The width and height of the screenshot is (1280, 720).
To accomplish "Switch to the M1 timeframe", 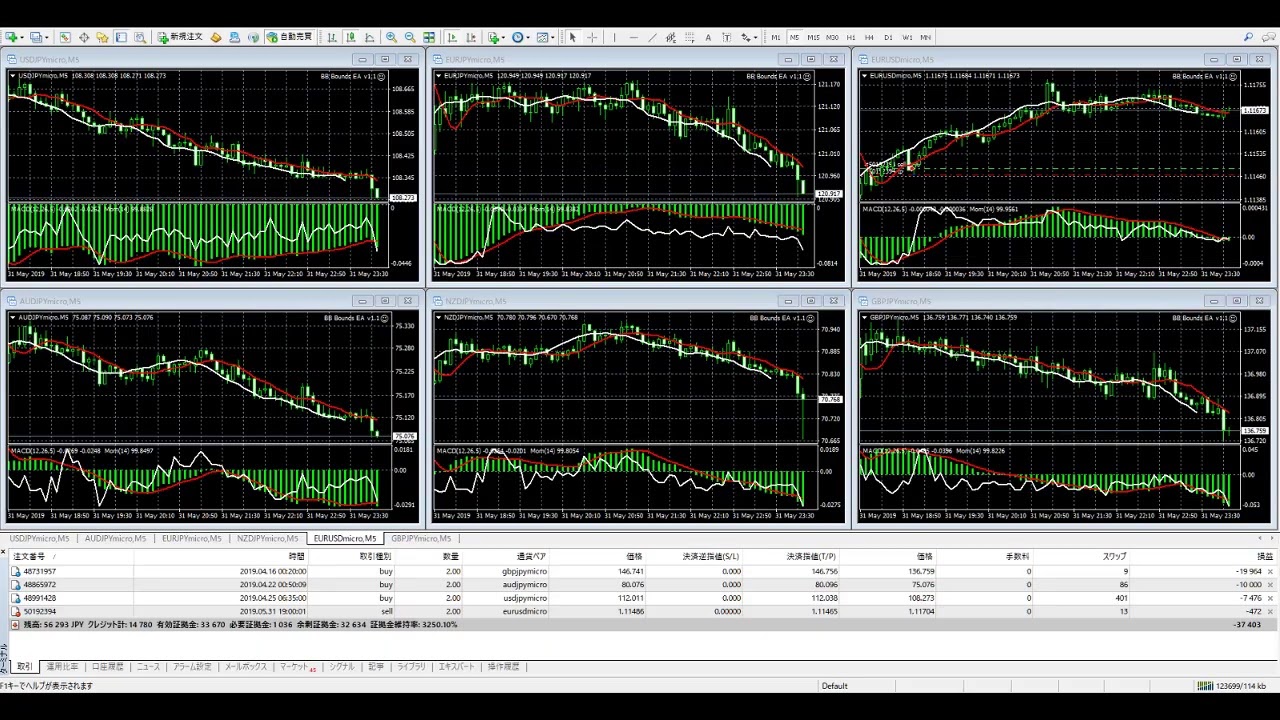I will (x=776, y=37).
